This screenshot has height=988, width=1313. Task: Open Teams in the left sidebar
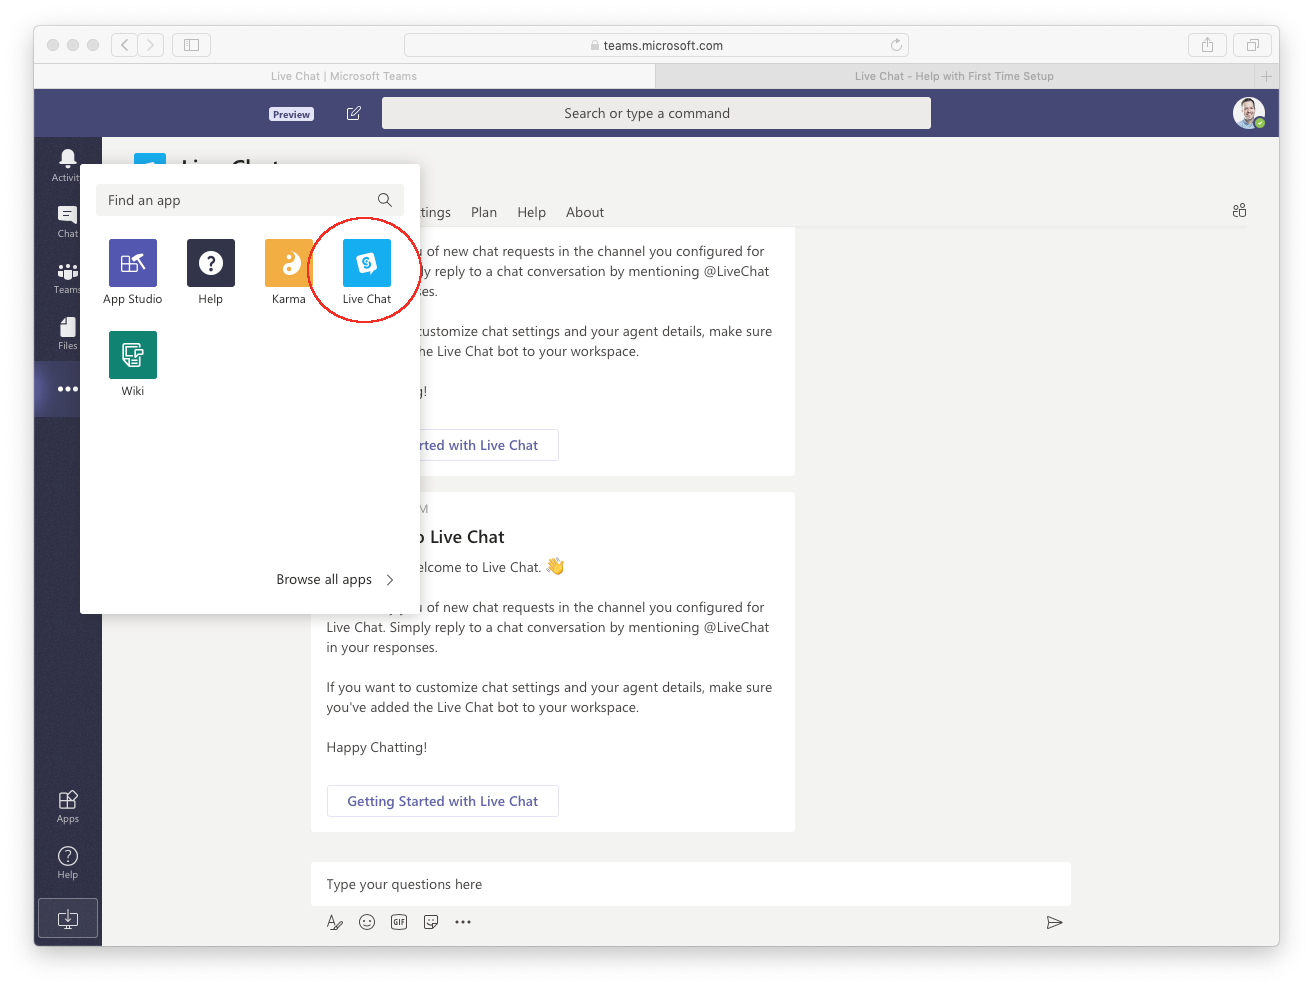[x=67, y=277]
